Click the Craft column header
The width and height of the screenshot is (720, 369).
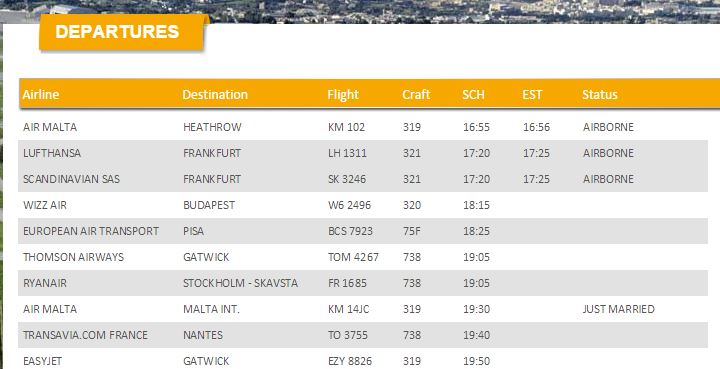pos(416,95)
